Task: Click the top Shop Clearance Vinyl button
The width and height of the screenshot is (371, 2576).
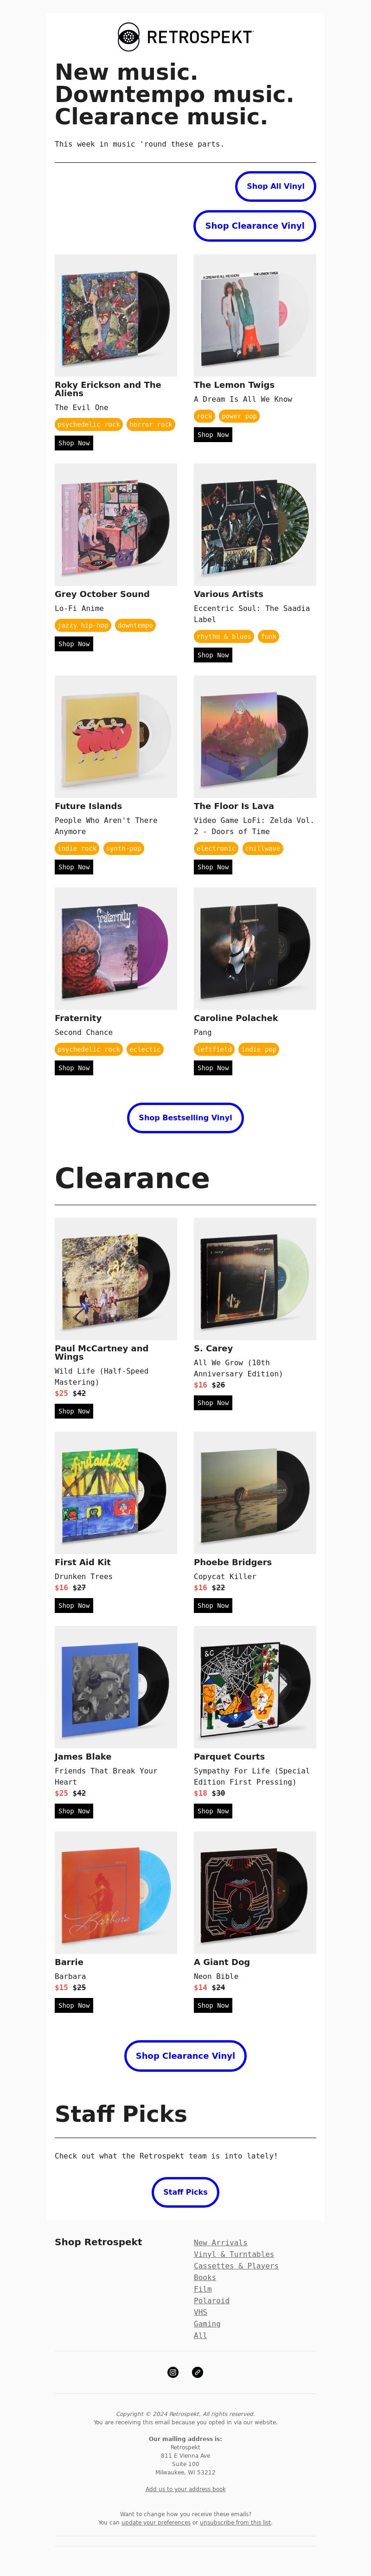Action: 255,226
